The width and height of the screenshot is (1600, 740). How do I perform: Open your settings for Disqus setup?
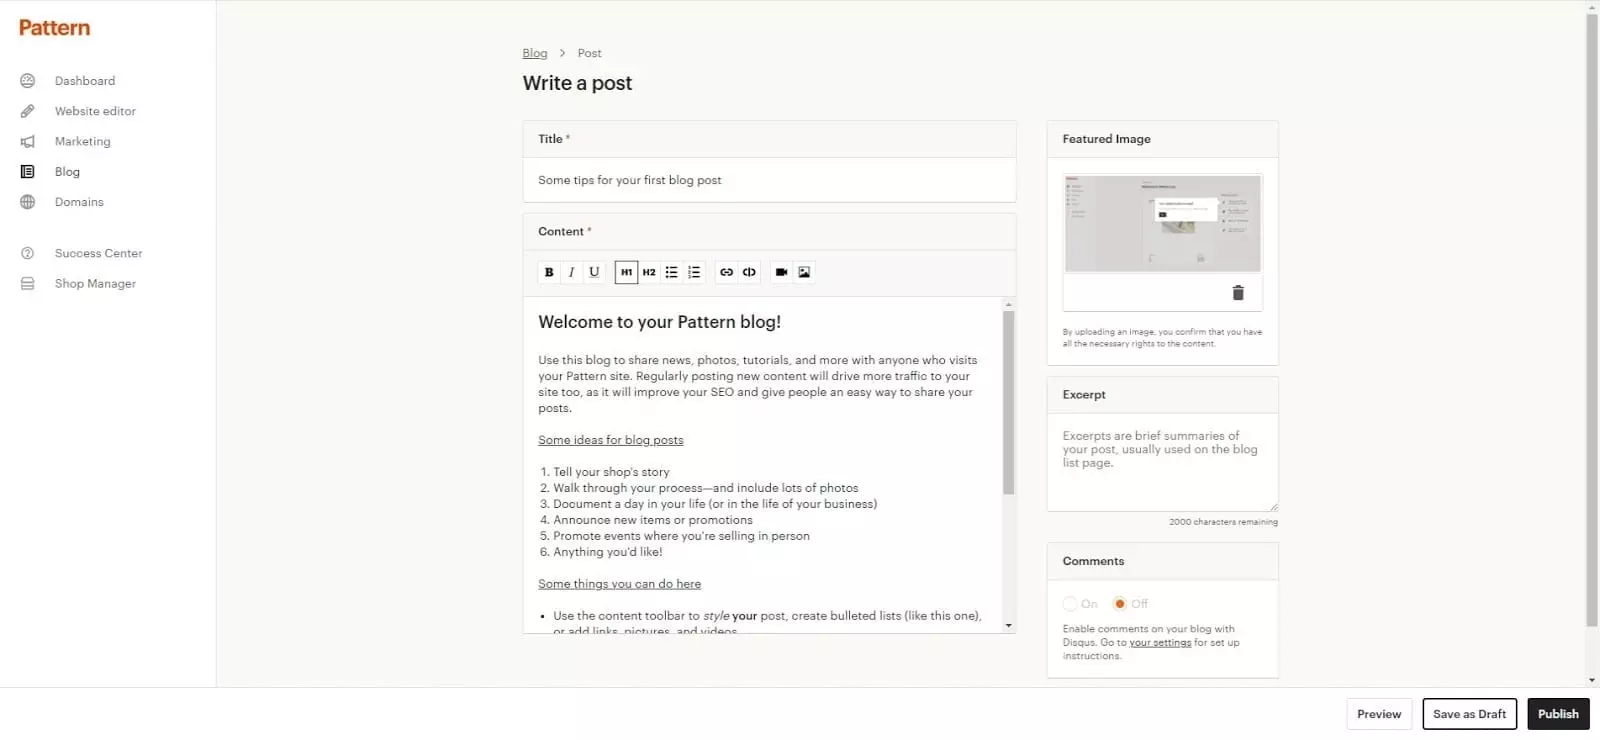tap(1160, 642)
